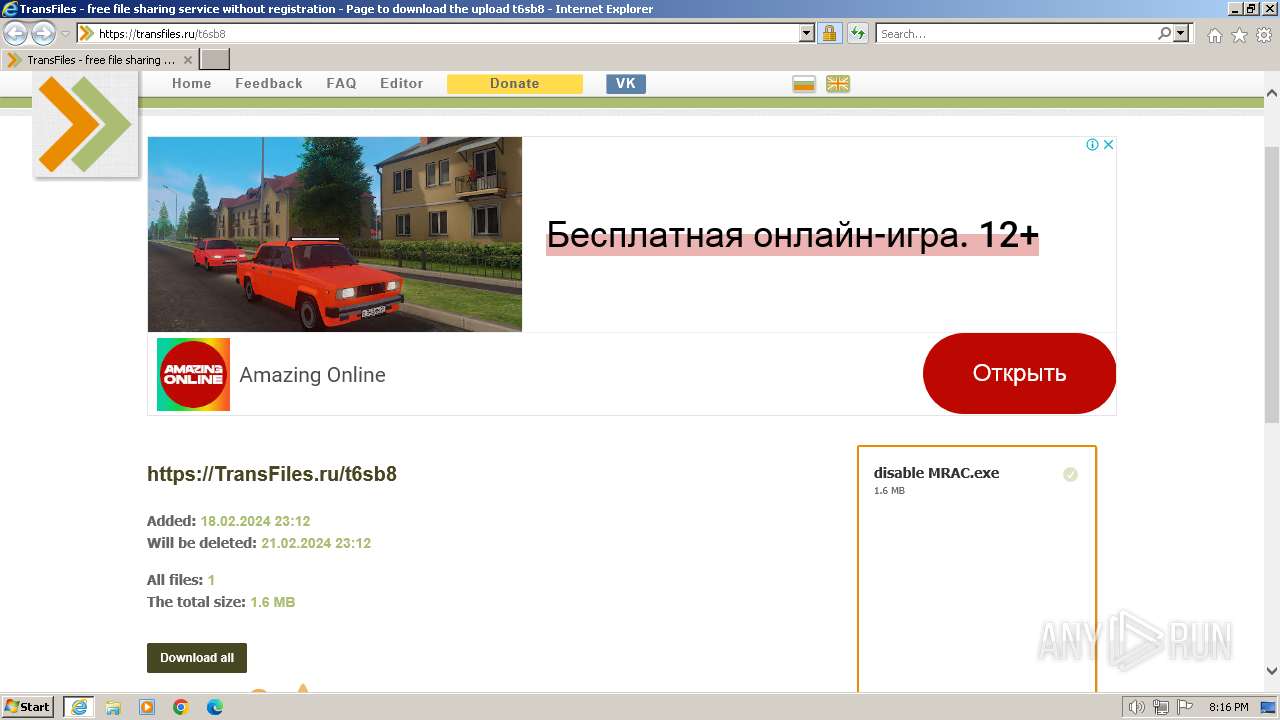
Task: Close the ad with the X icon
Action: tap(1108, 145)
